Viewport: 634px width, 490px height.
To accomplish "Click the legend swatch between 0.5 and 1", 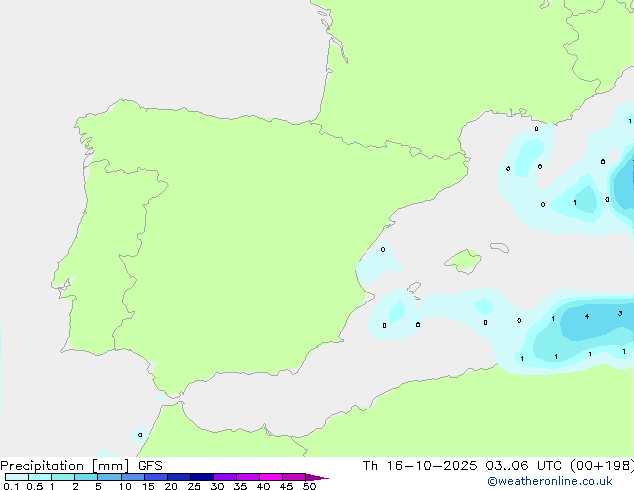I will pyautogui.click(x=40, y=477).
